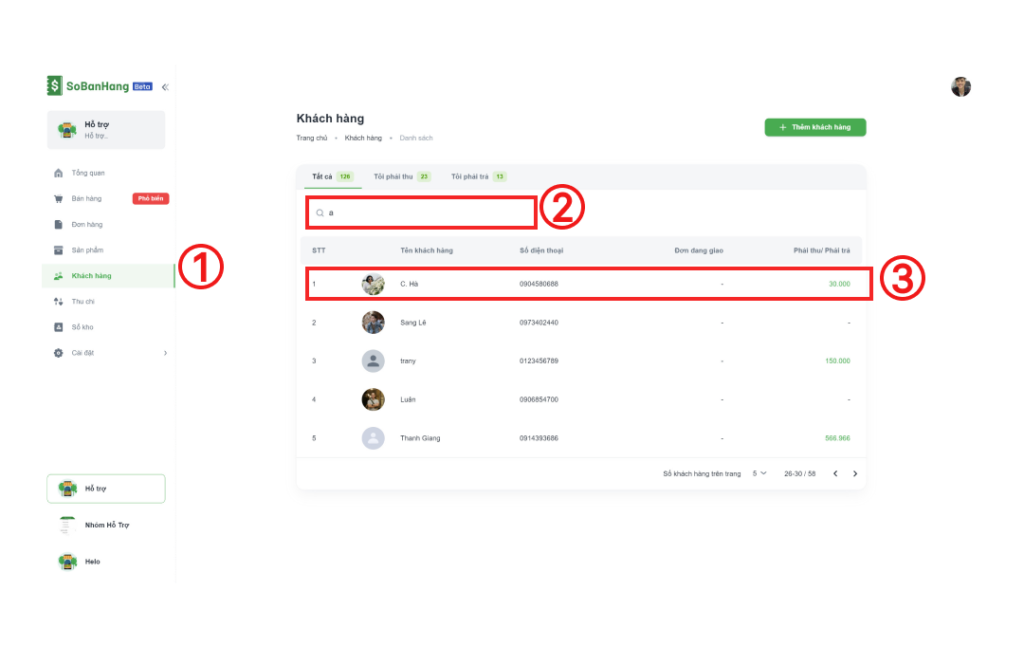Open rows-per-page dropdown showing 5
The height and width of the screenshot is (647, 1024).
pyautogui.click(x=759, y=473)
